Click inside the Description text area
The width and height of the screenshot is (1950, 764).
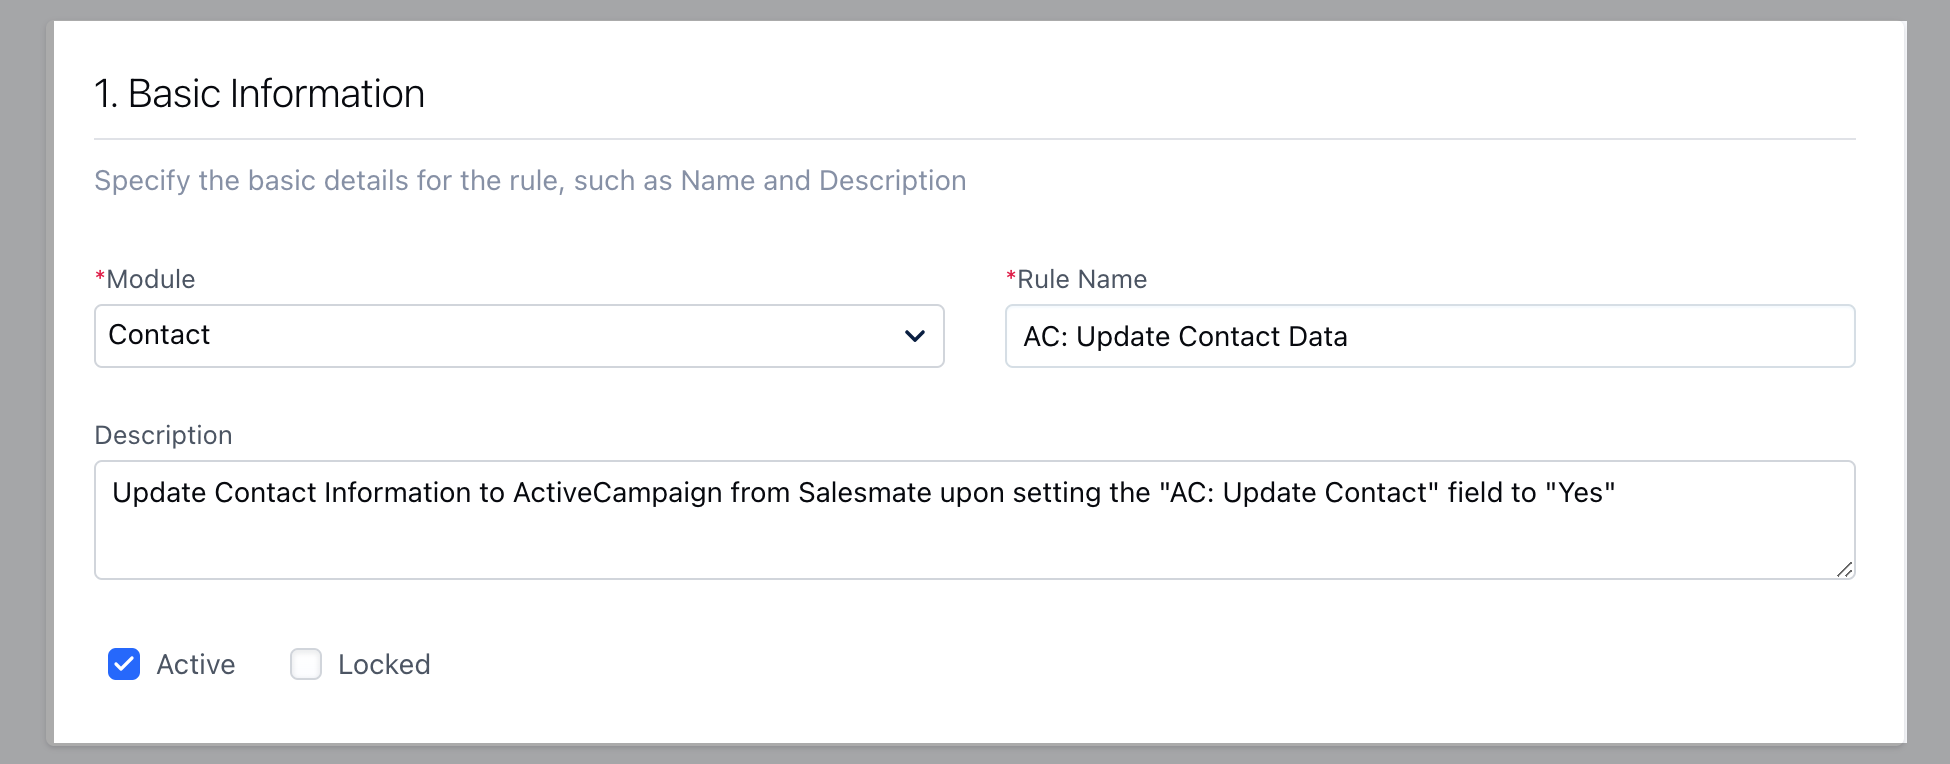coord(975,520)
